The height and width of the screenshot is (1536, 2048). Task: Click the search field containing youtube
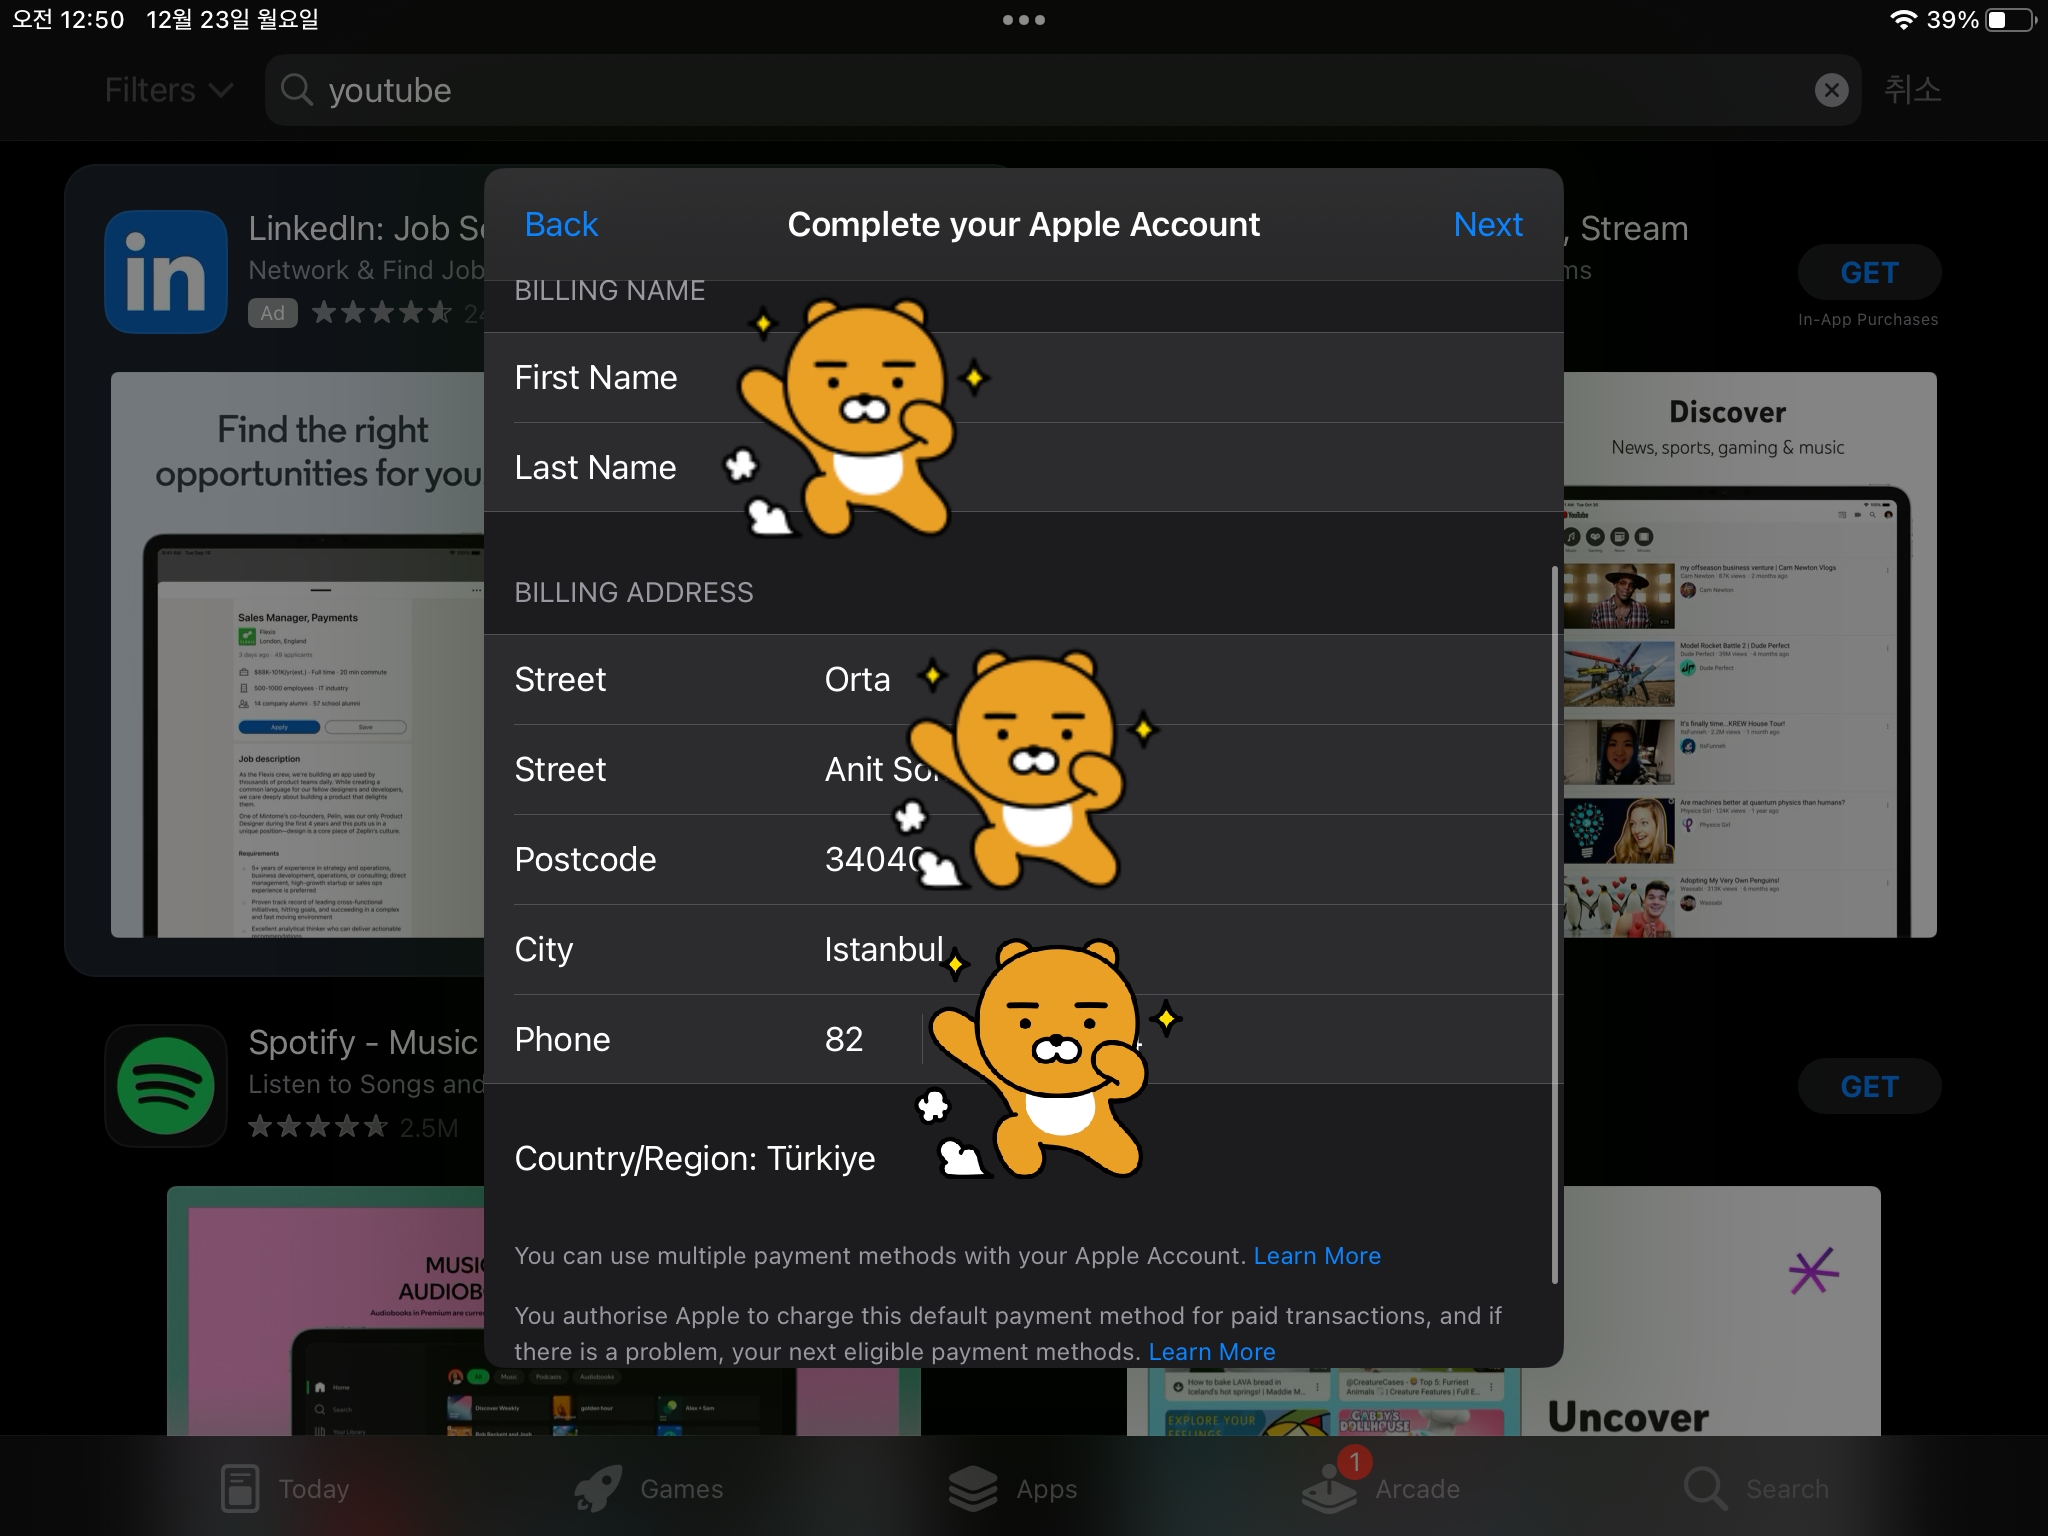1062,90
